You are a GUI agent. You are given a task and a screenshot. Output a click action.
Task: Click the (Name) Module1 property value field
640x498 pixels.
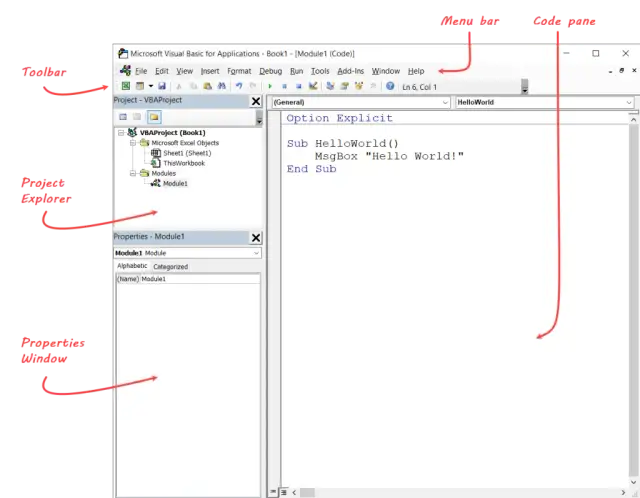pos(200,279)
